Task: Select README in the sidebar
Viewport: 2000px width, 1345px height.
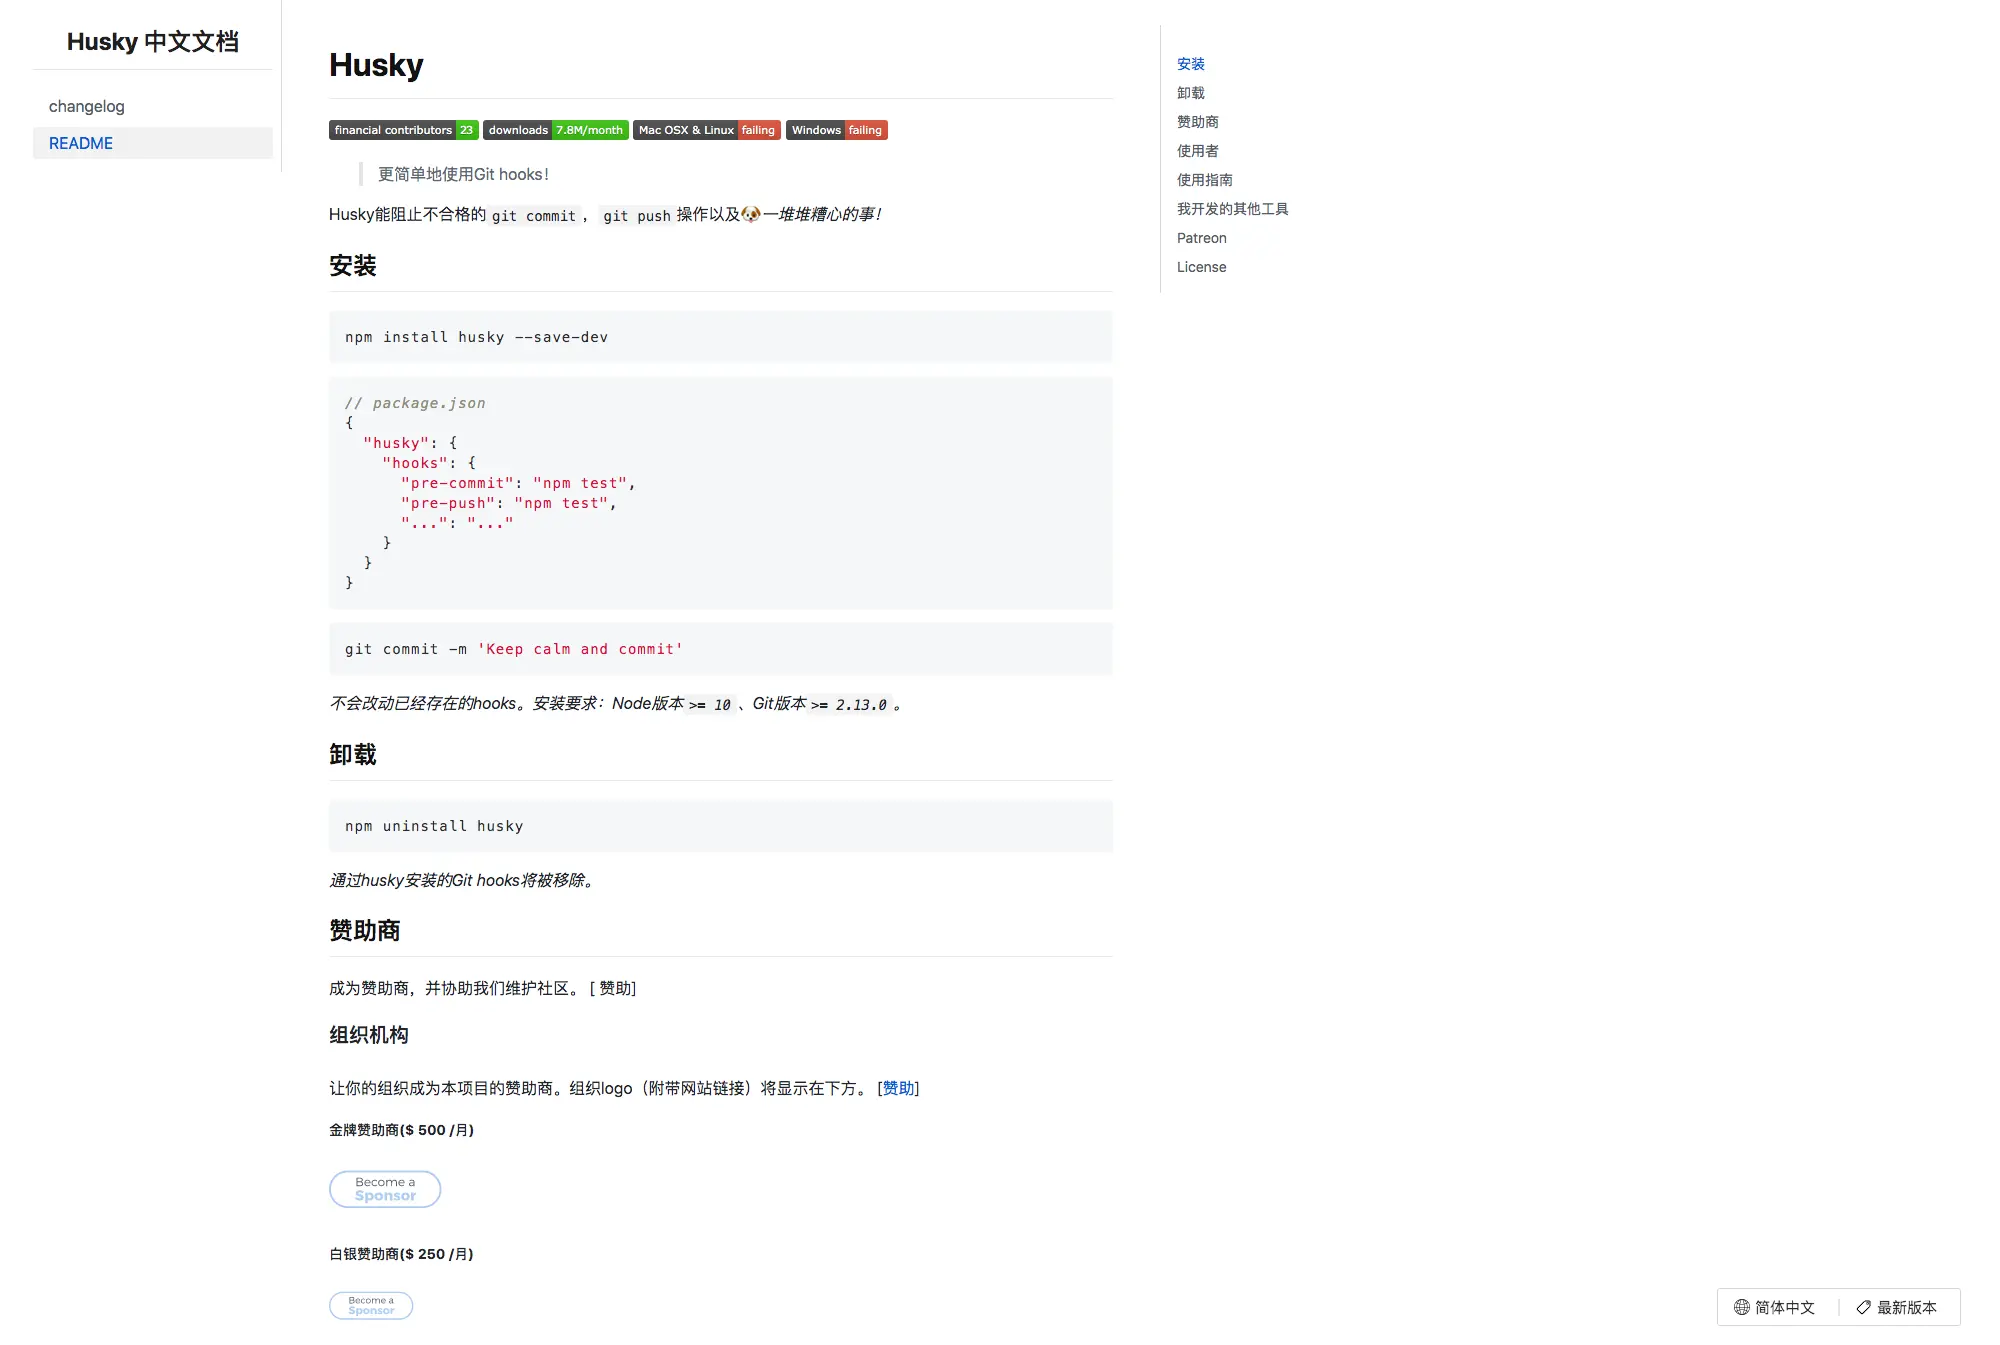Action: click(81, 143)
